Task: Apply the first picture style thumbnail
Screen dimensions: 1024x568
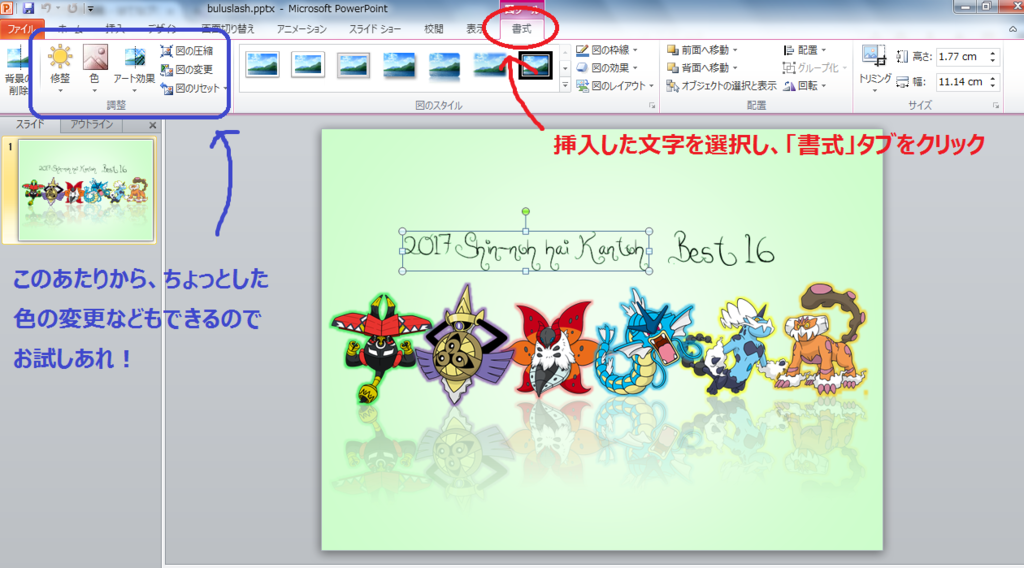Action: click(263, 65)
